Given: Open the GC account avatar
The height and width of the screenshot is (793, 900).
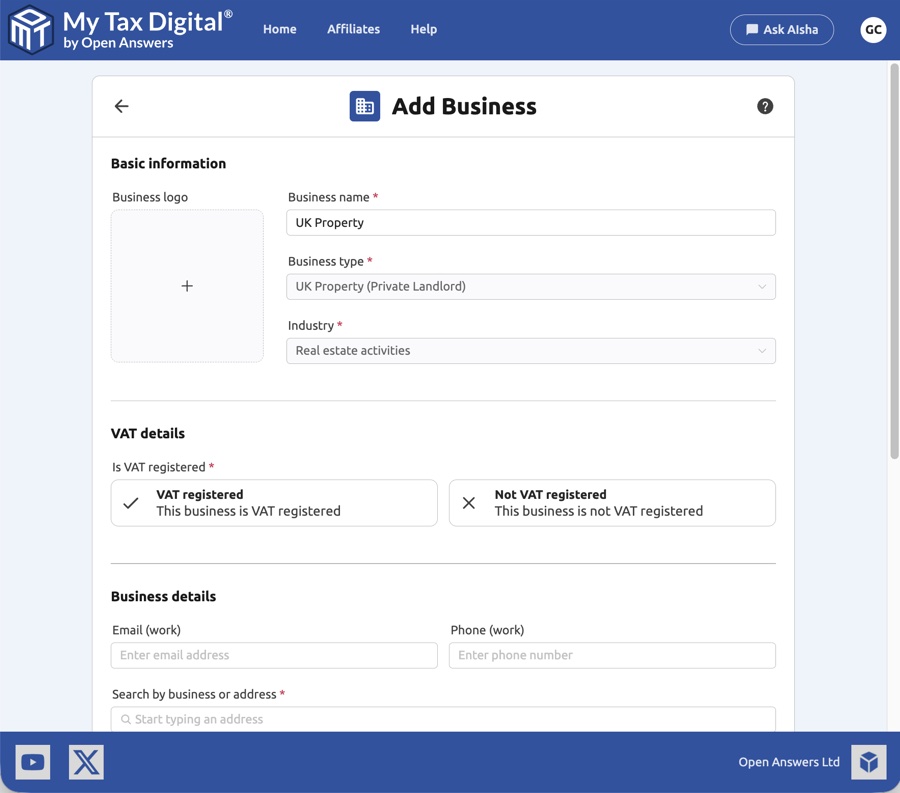Looking at the screenshot, I should click(873, 29).
